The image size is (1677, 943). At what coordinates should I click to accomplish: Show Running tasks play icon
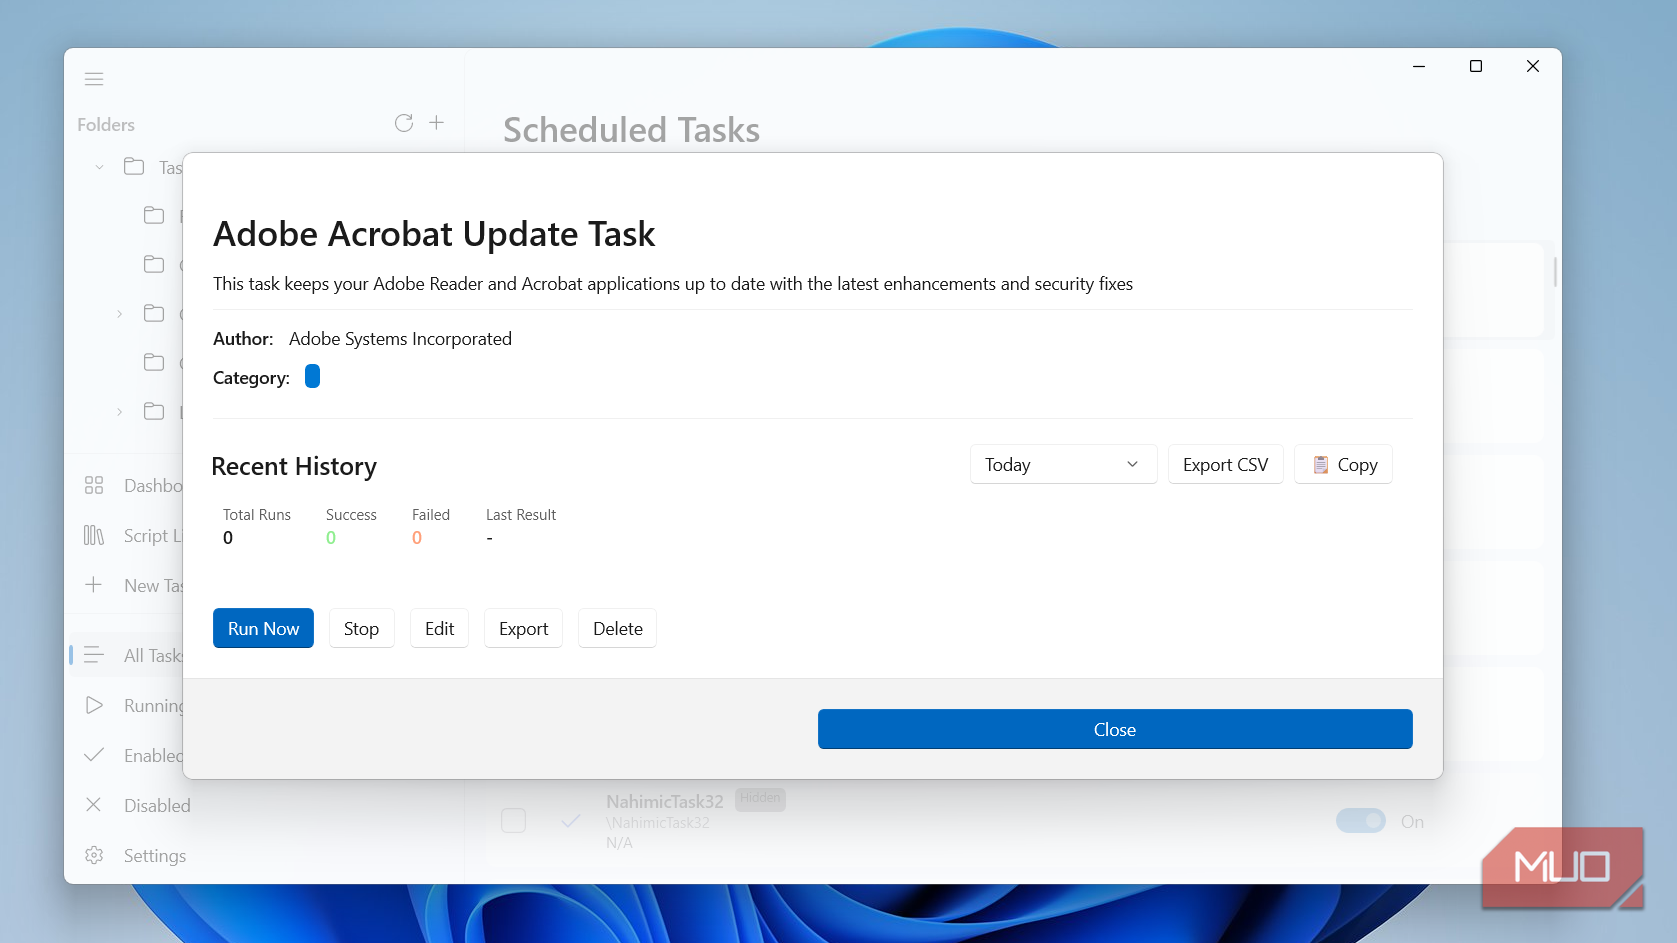[94, 705]
